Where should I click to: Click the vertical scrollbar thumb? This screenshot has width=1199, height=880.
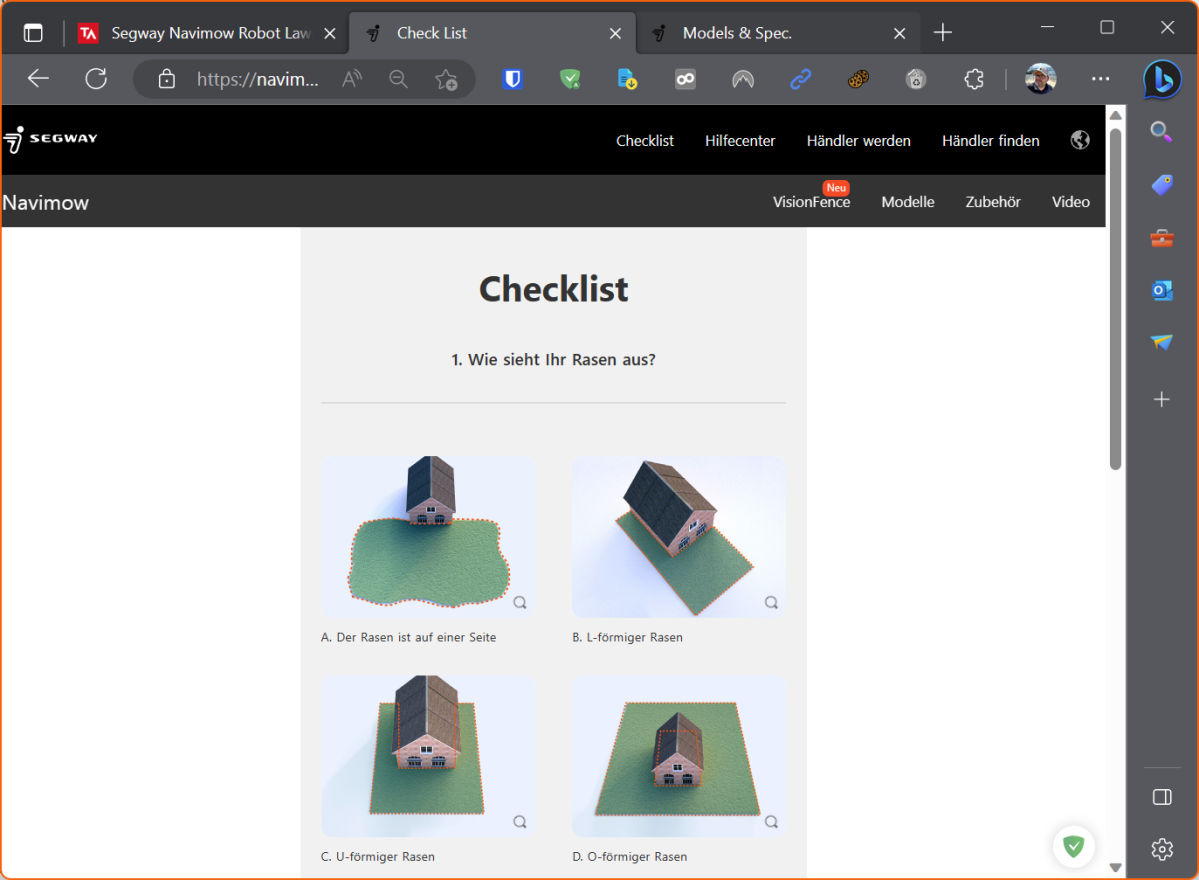point(1116,298)
